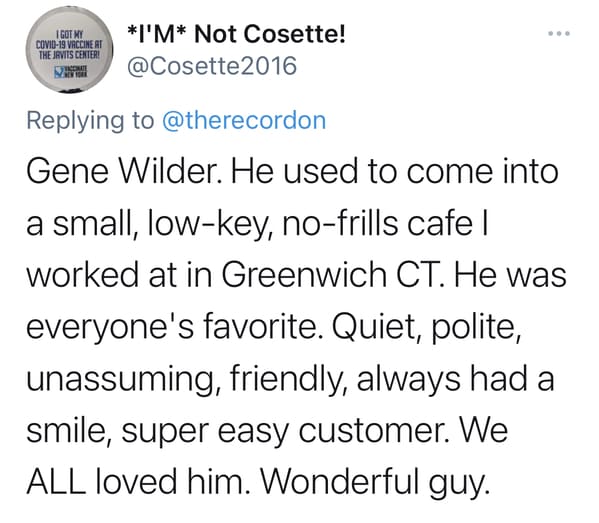Image resolution: width=599 pixels, height=523 pixels.
Task: Click the COVID-19 vaccine badge profile picture
Action: (69, 50)
